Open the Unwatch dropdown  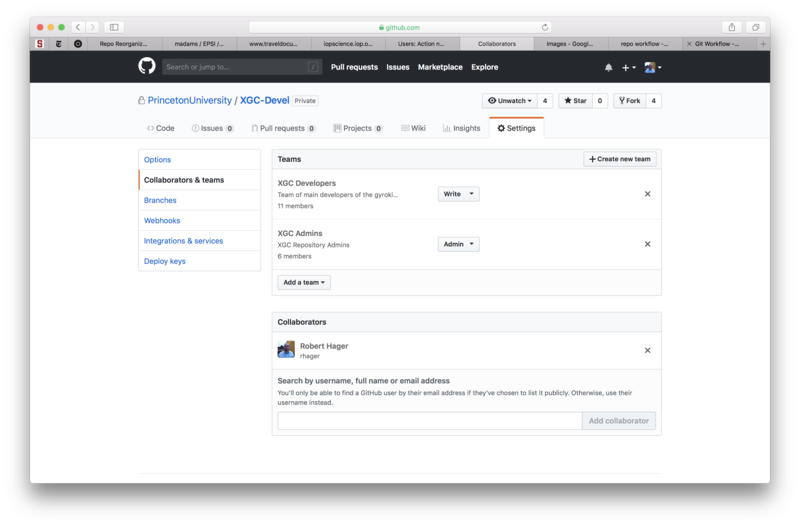510,101
